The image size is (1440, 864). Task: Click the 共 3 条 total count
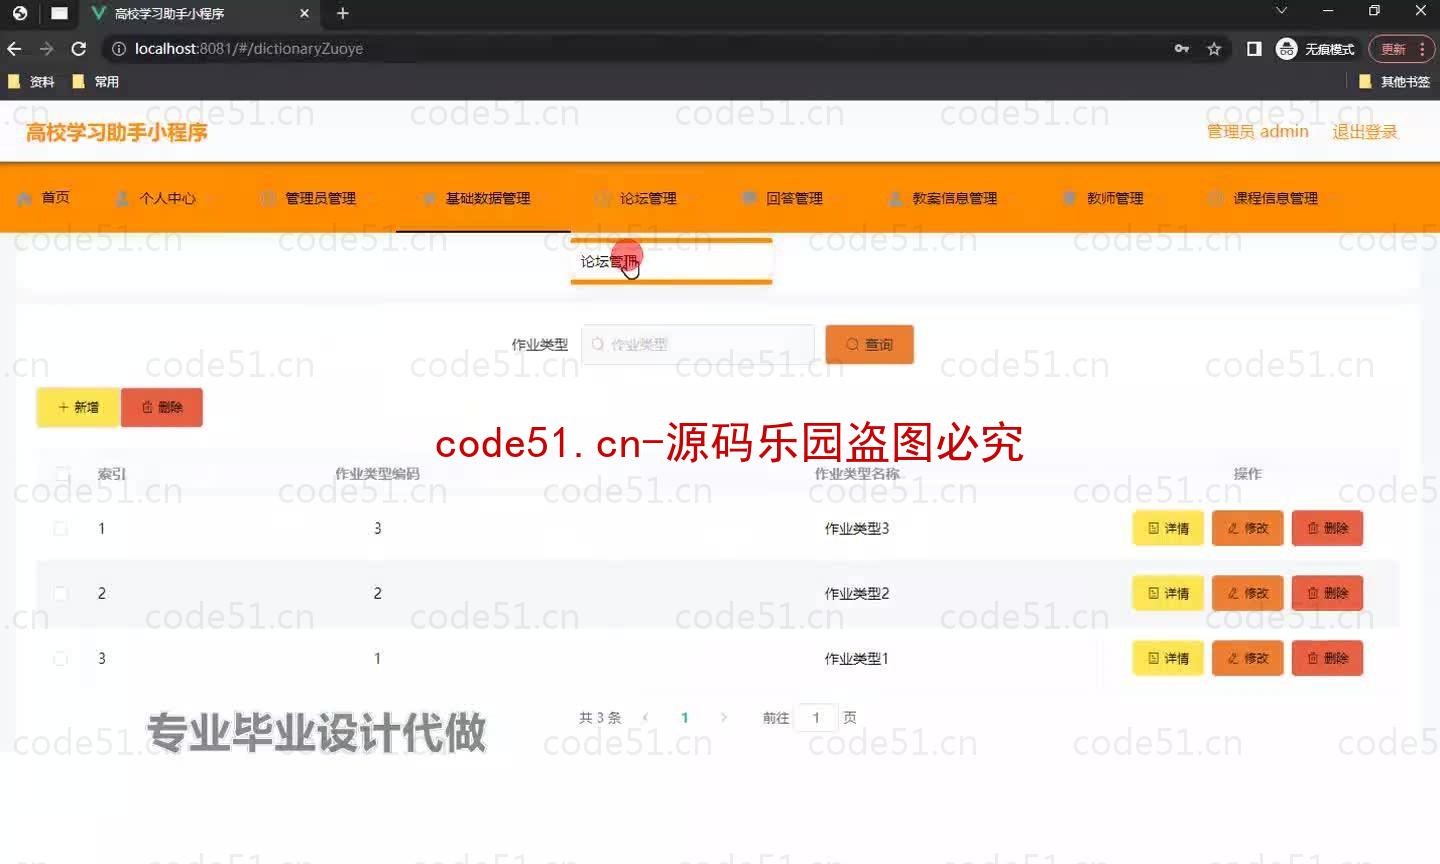pyautogui.click(x=600, y=717)
